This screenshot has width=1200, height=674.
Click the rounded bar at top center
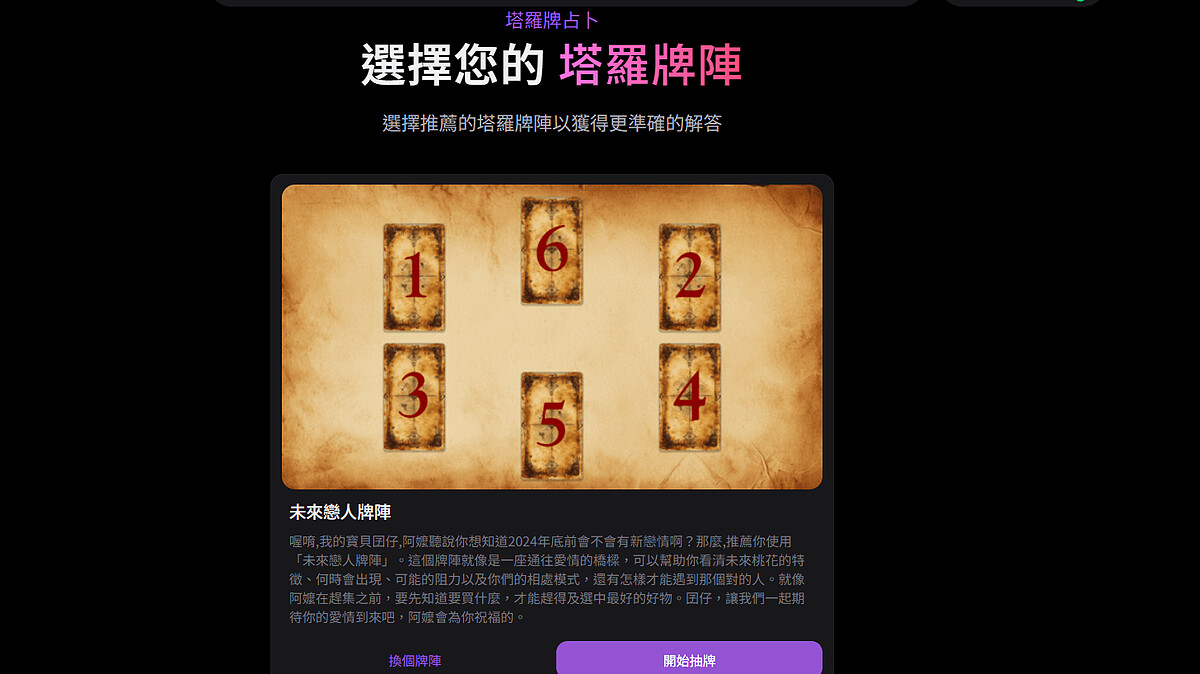[566, 3]
